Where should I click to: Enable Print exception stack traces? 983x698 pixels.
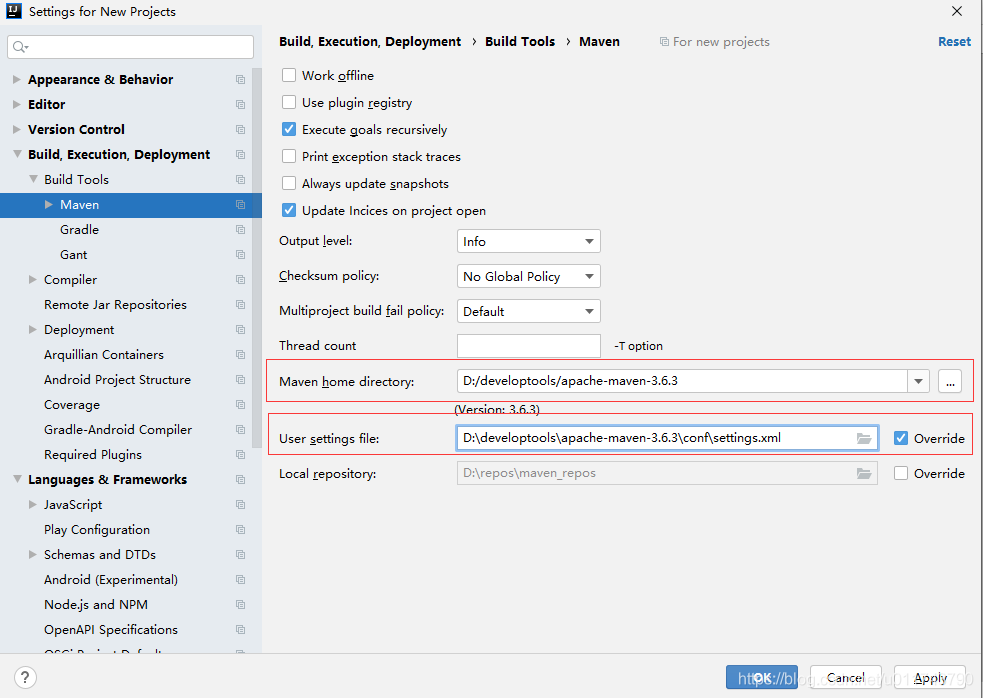click(289, 156)
